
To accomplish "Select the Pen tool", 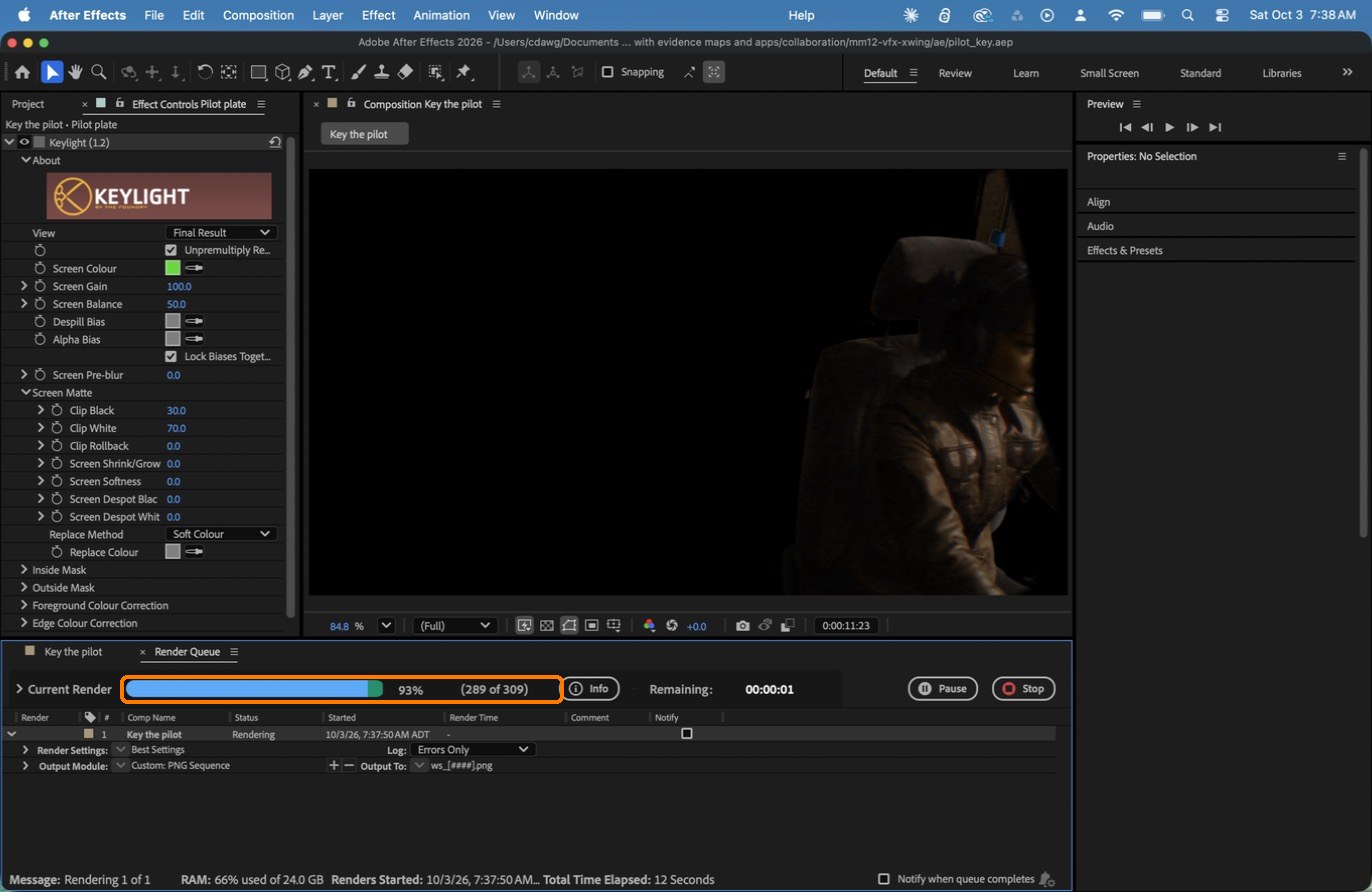I will click(x=305, y=72).
